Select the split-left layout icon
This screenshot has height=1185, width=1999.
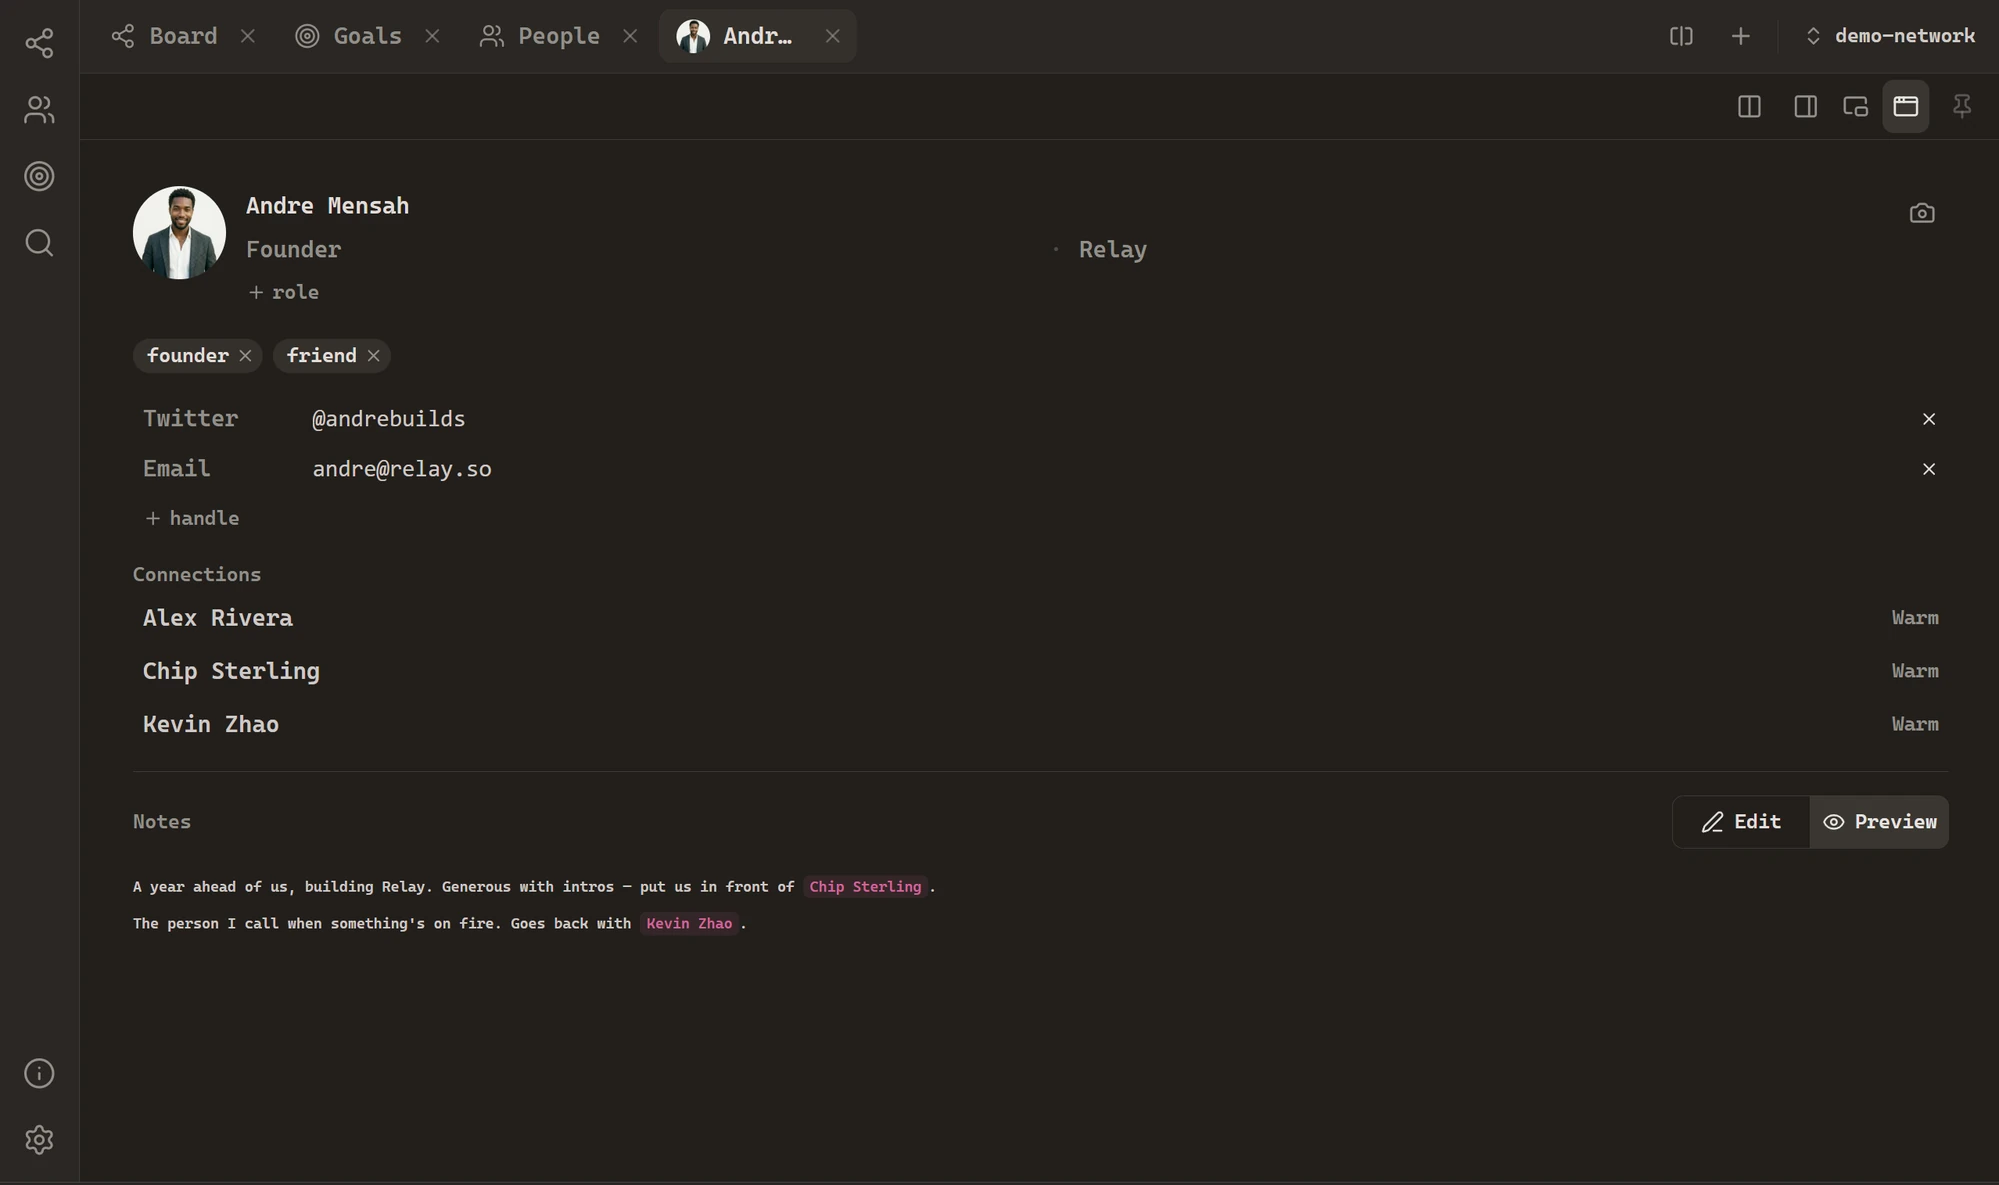1749,106
